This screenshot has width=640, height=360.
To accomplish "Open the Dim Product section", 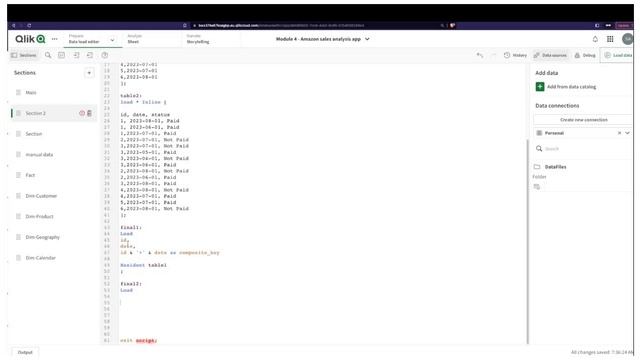I will pos(40,216).
